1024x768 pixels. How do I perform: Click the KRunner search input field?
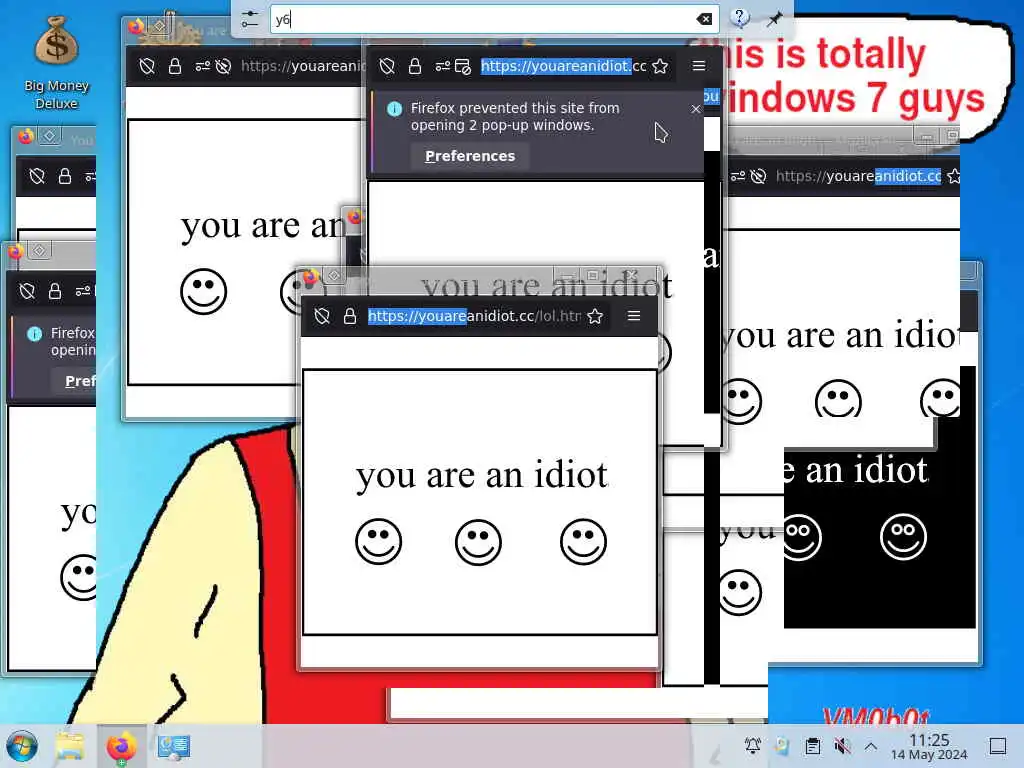(x=494, y=20)
